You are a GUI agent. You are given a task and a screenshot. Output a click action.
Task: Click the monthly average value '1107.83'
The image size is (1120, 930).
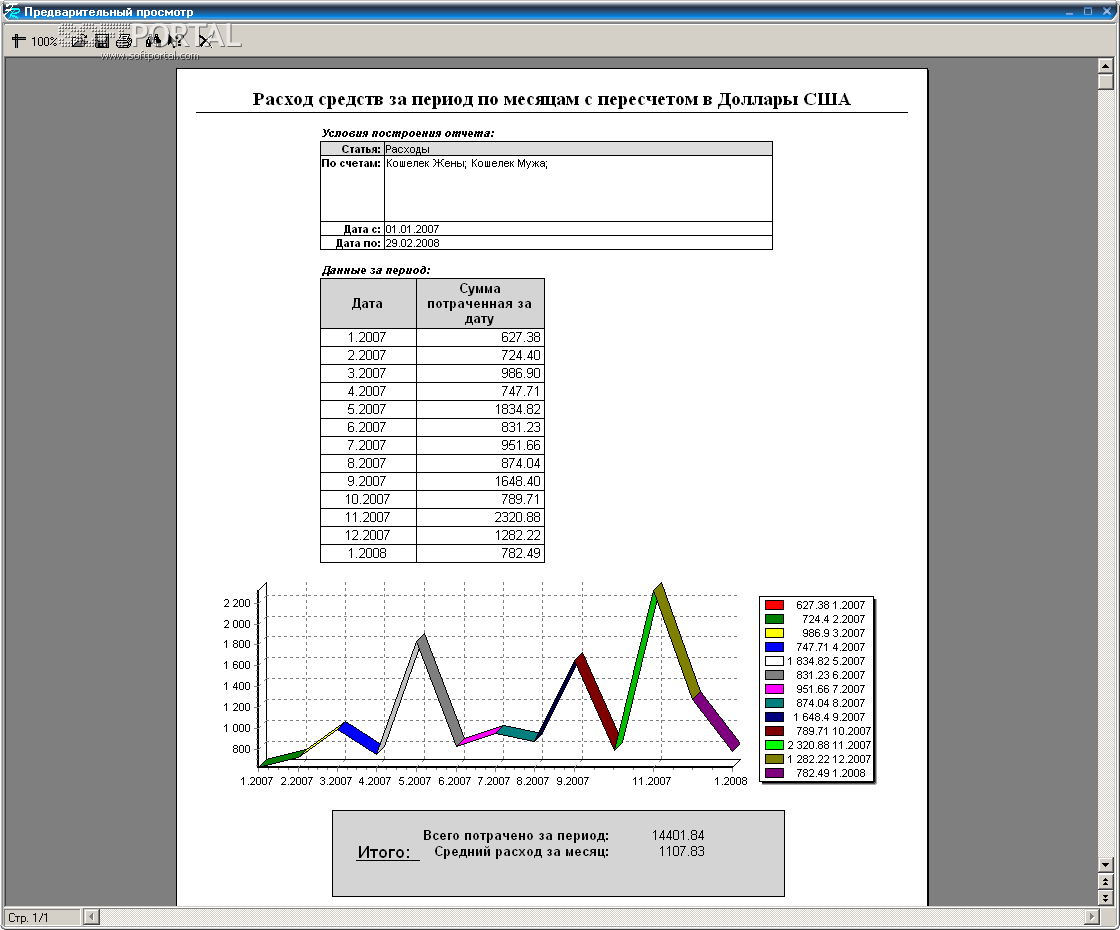coord(681,851)
